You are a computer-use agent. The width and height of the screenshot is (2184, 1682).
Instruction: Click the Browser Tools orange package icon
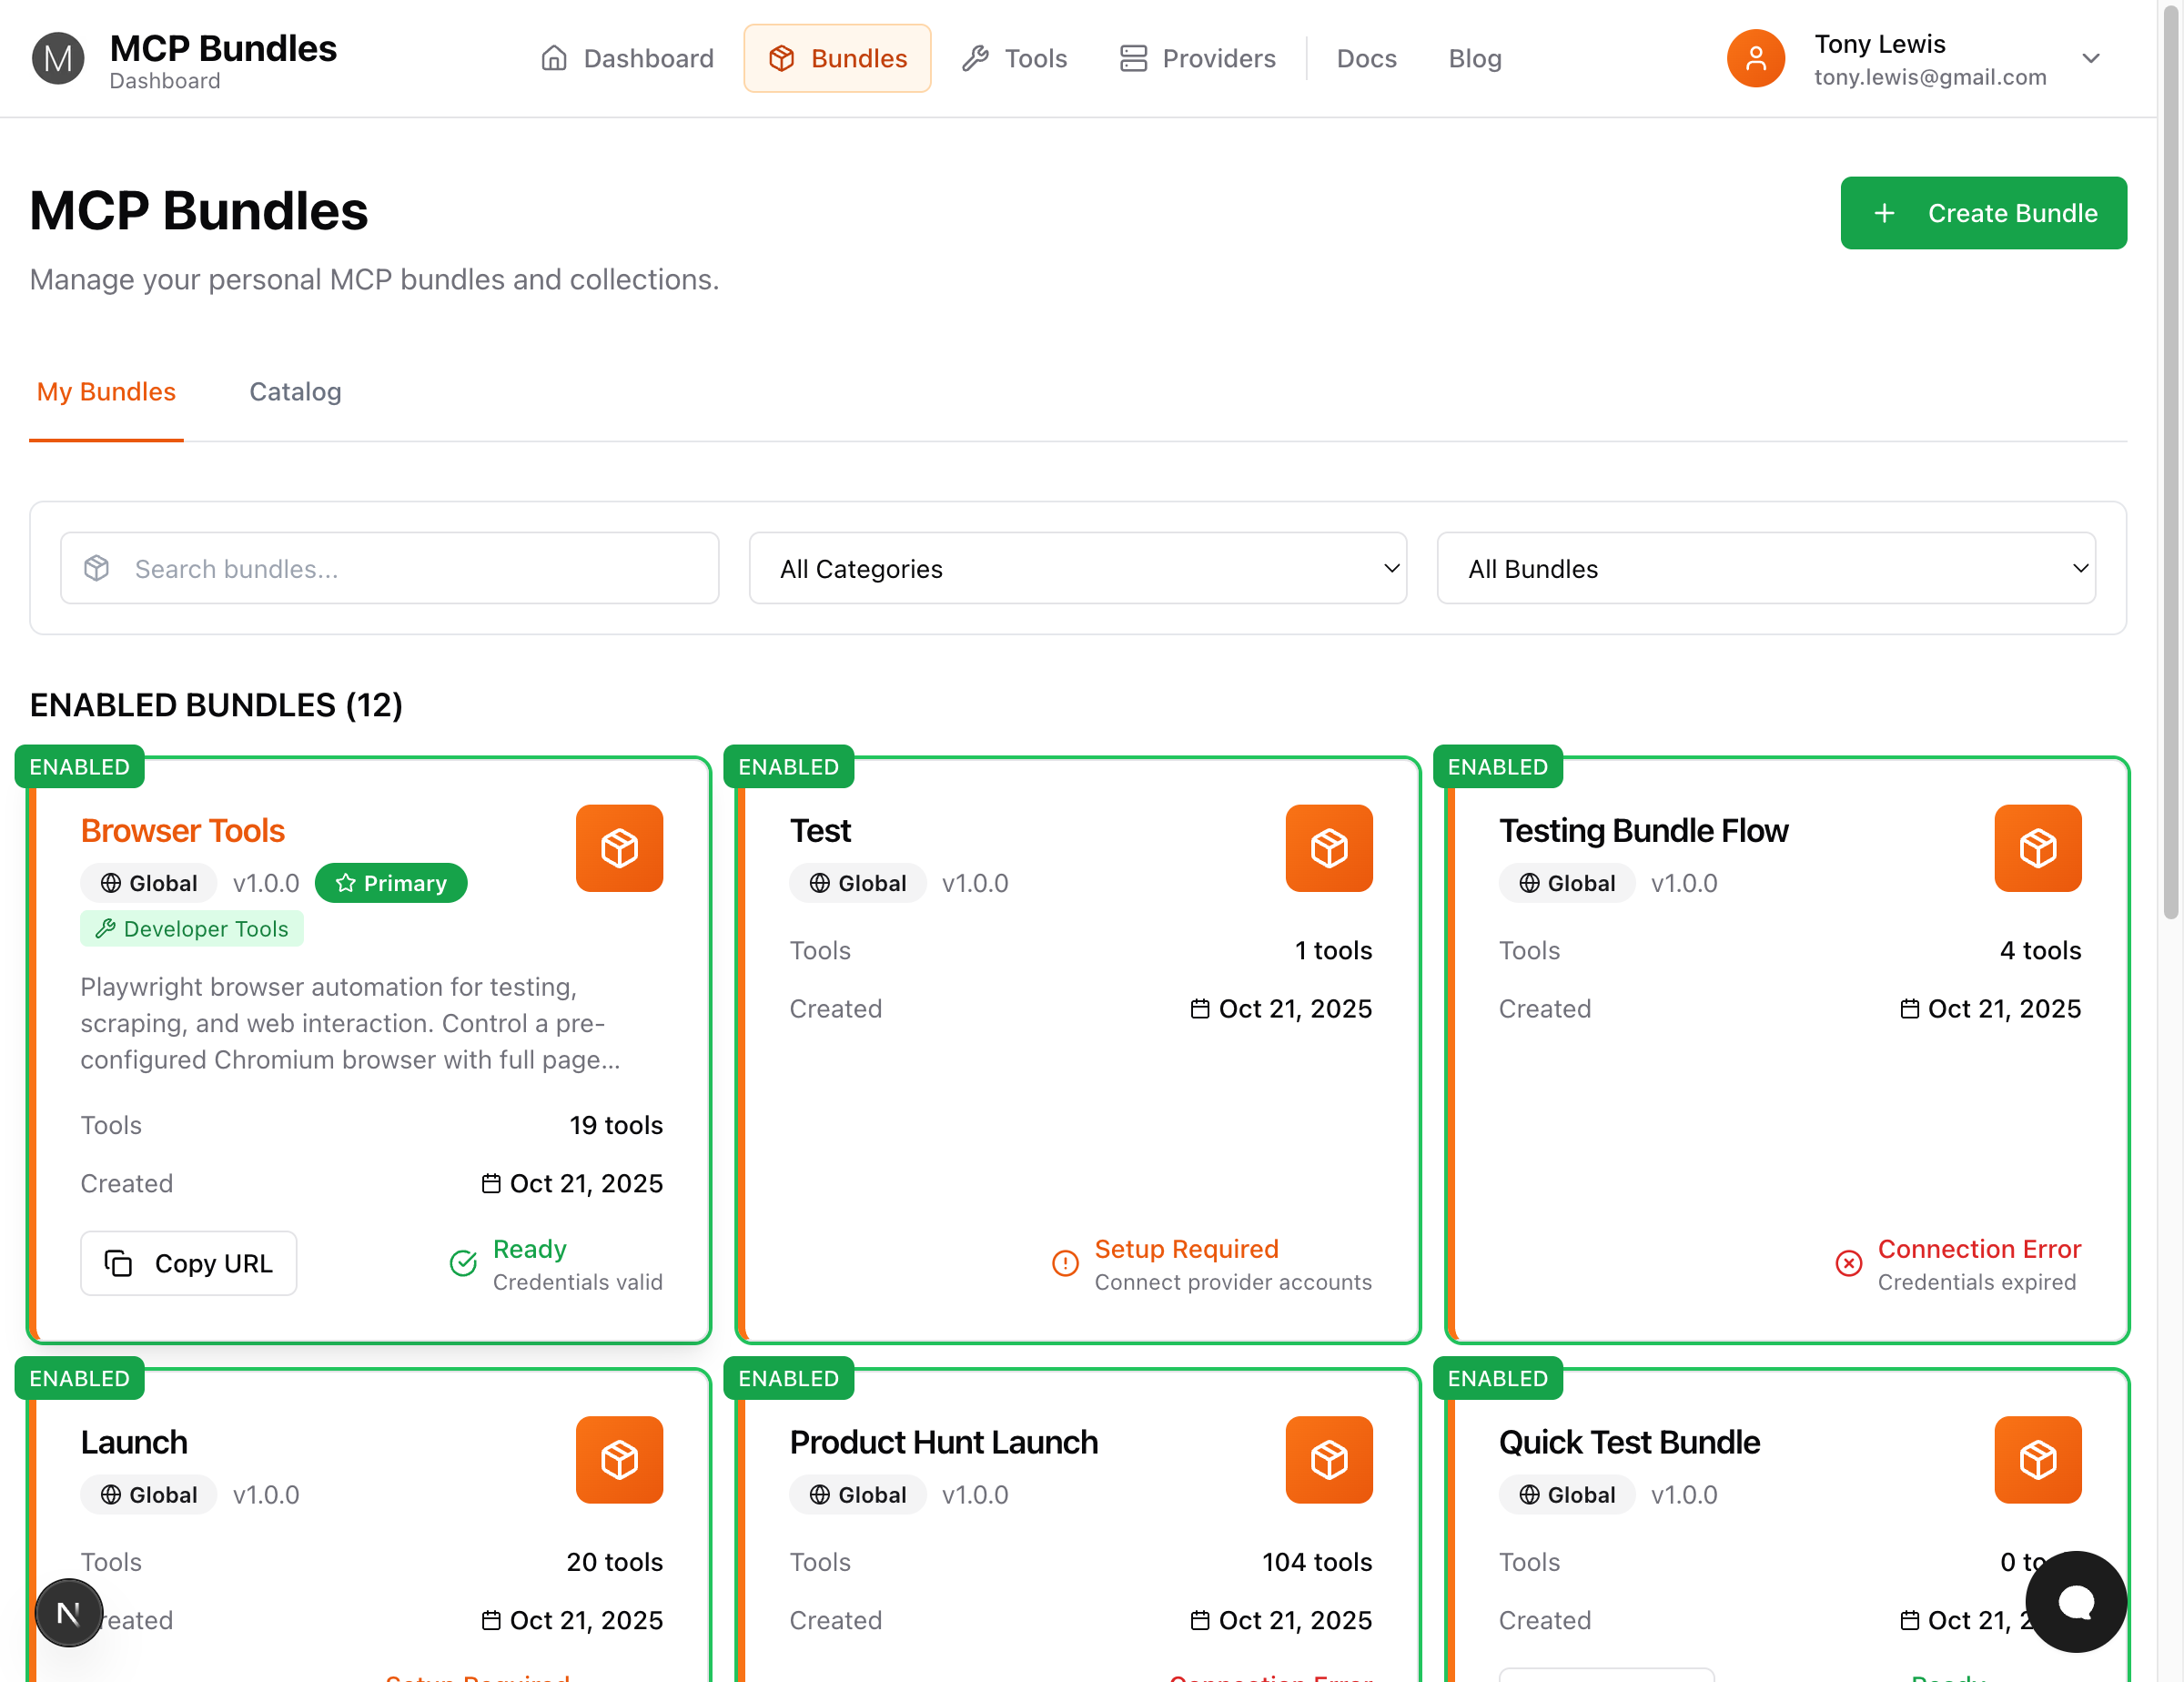(x=619, y=848)
